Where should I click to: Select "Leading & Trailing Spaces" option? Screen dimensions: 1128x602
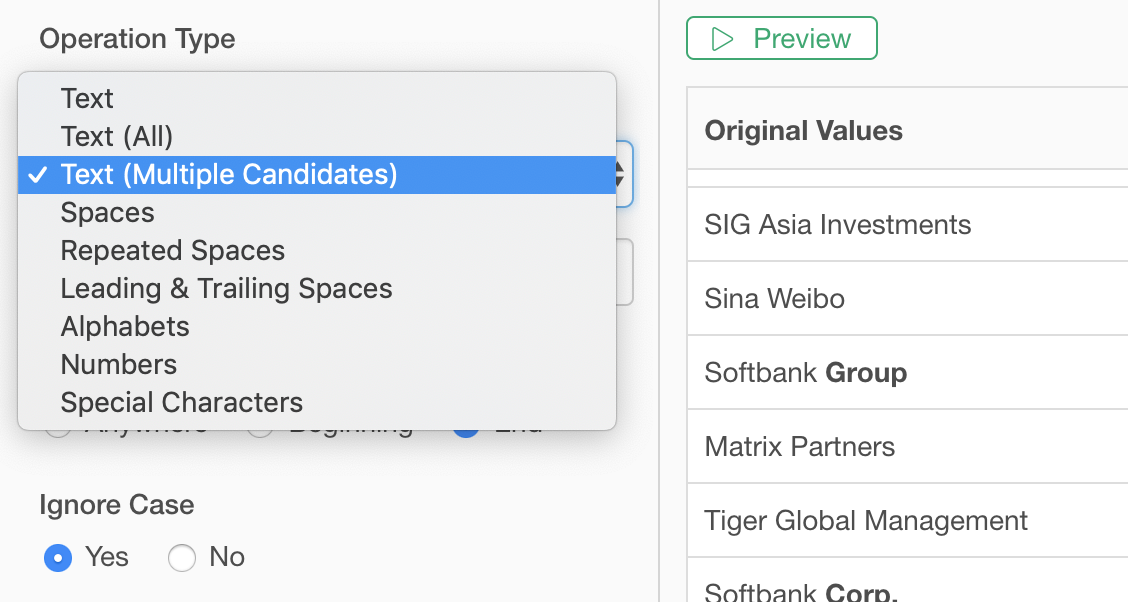226,288
